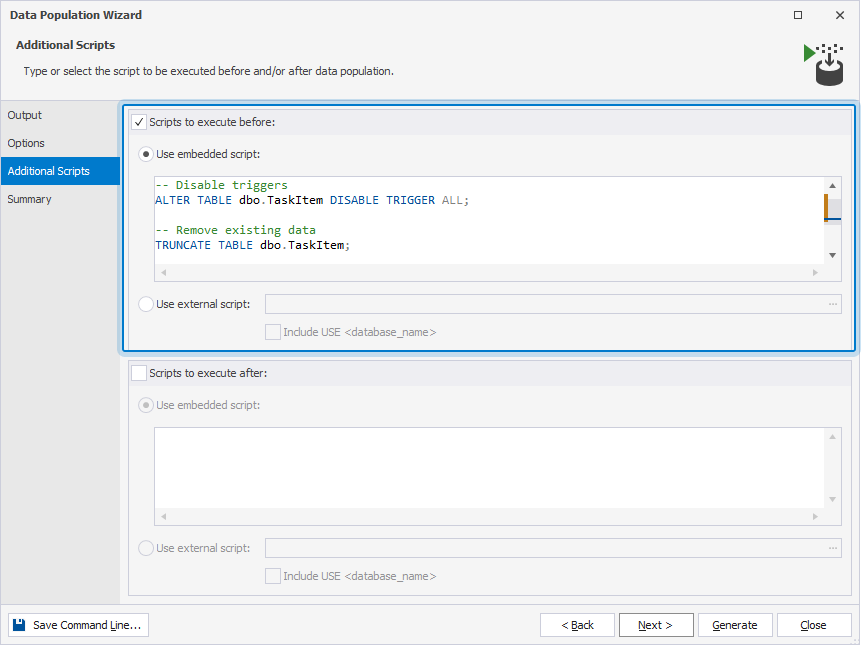Close the wizard with the X icon
This screenshot has height=645, width=861.
840,15
